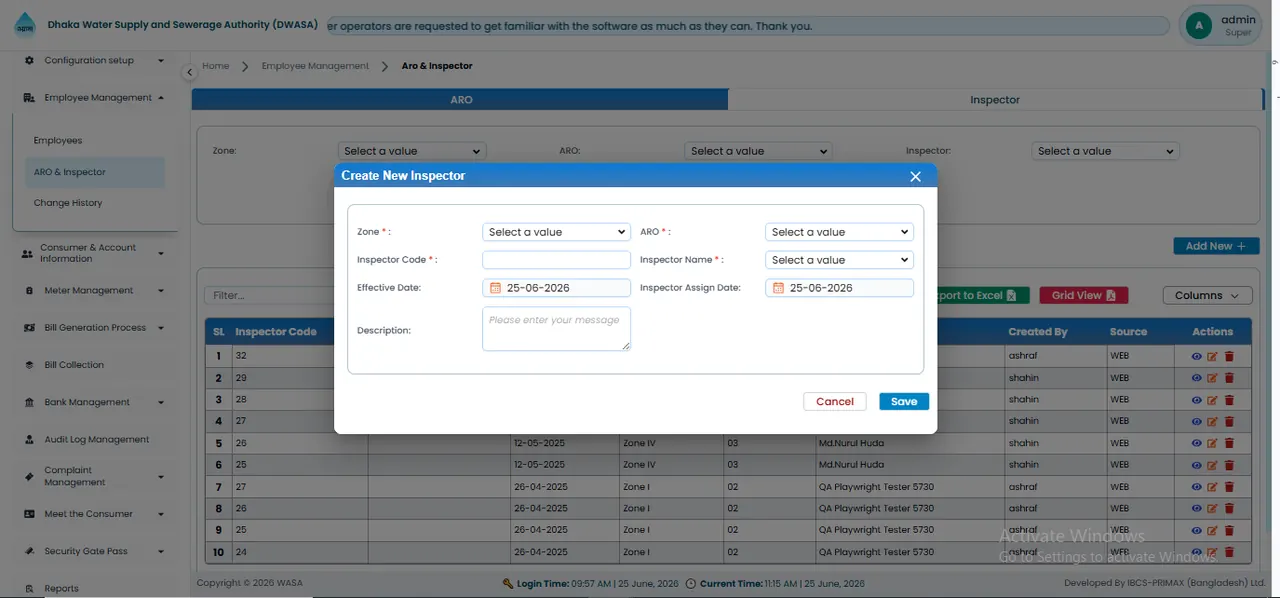Click the Add New button
1280x598 pixels.
point(1216,246)
